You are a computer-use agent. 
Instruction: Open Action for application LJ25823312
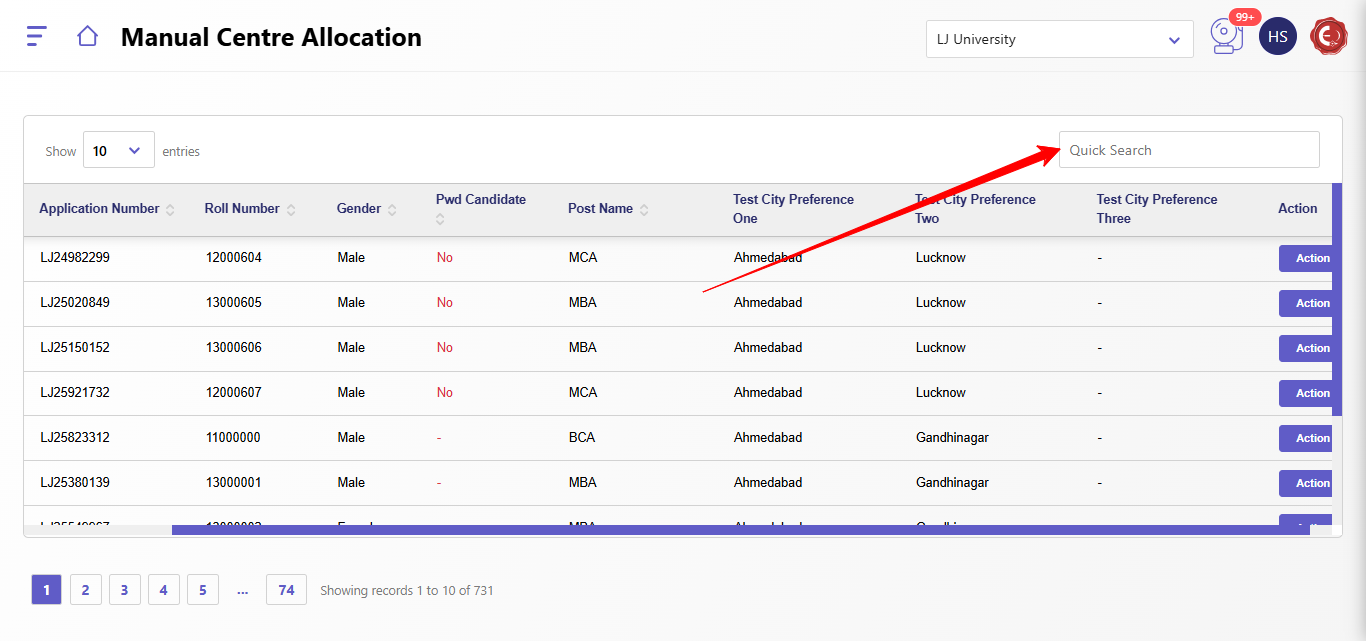(x=1306, y=438)
